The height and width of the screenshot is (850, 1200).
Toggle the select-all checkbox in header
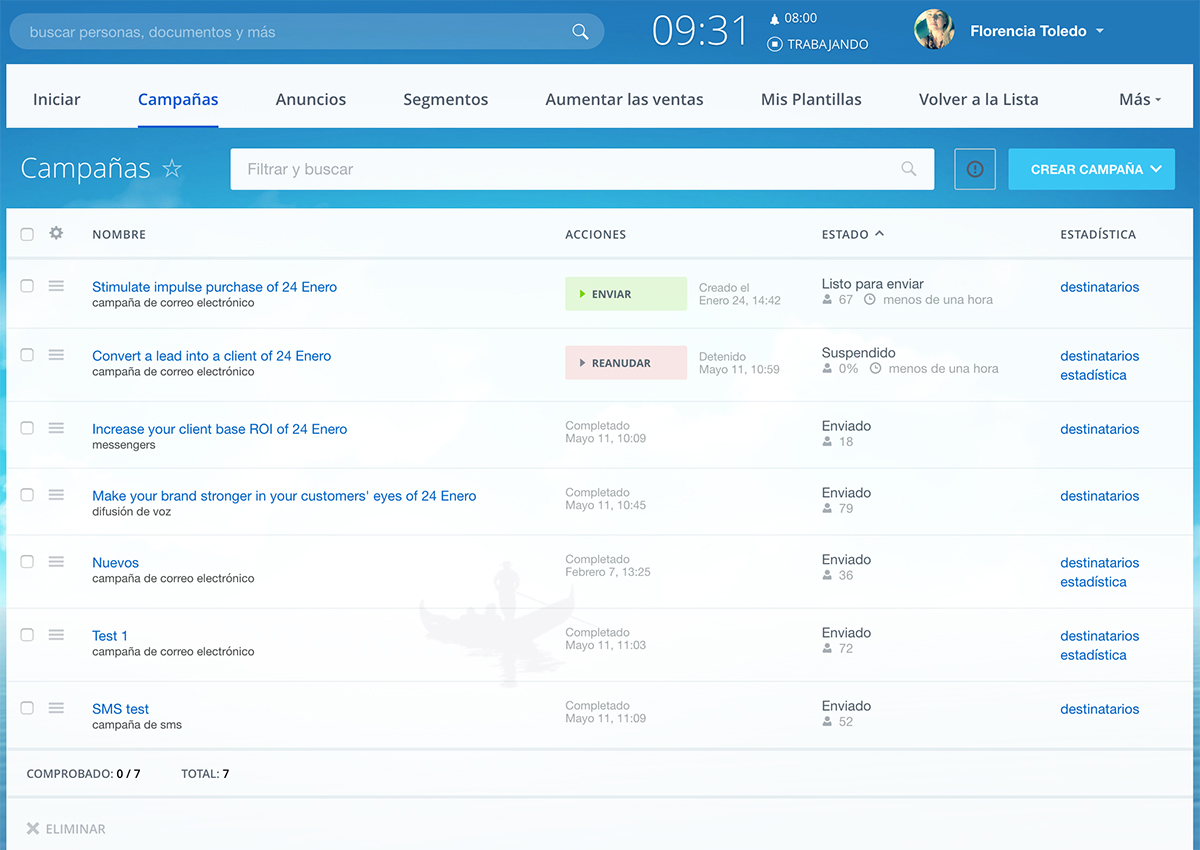27,234
